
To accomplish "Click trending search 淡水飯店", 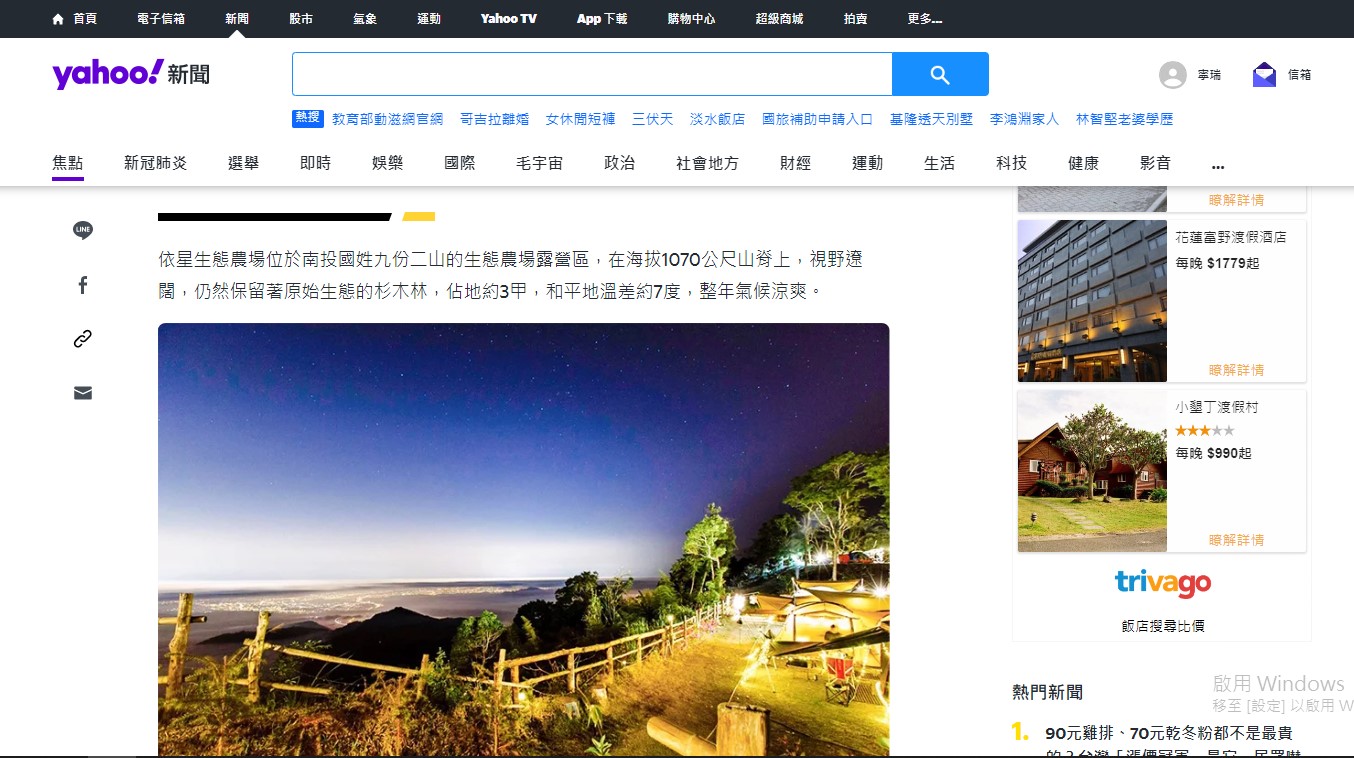I will point(717,119).
